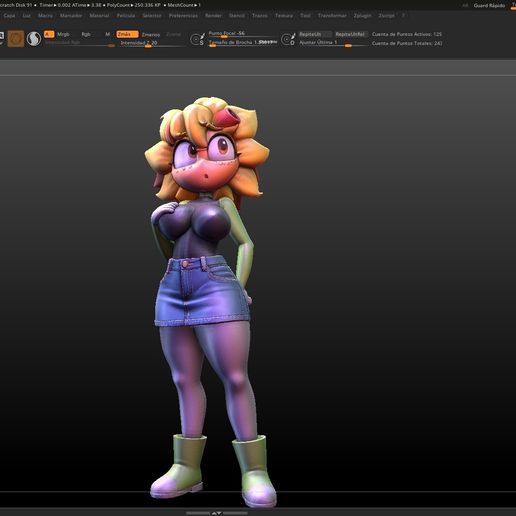Toggle the orange A channel button
This screenshot has width=516, height=516.
pos(49,34)
